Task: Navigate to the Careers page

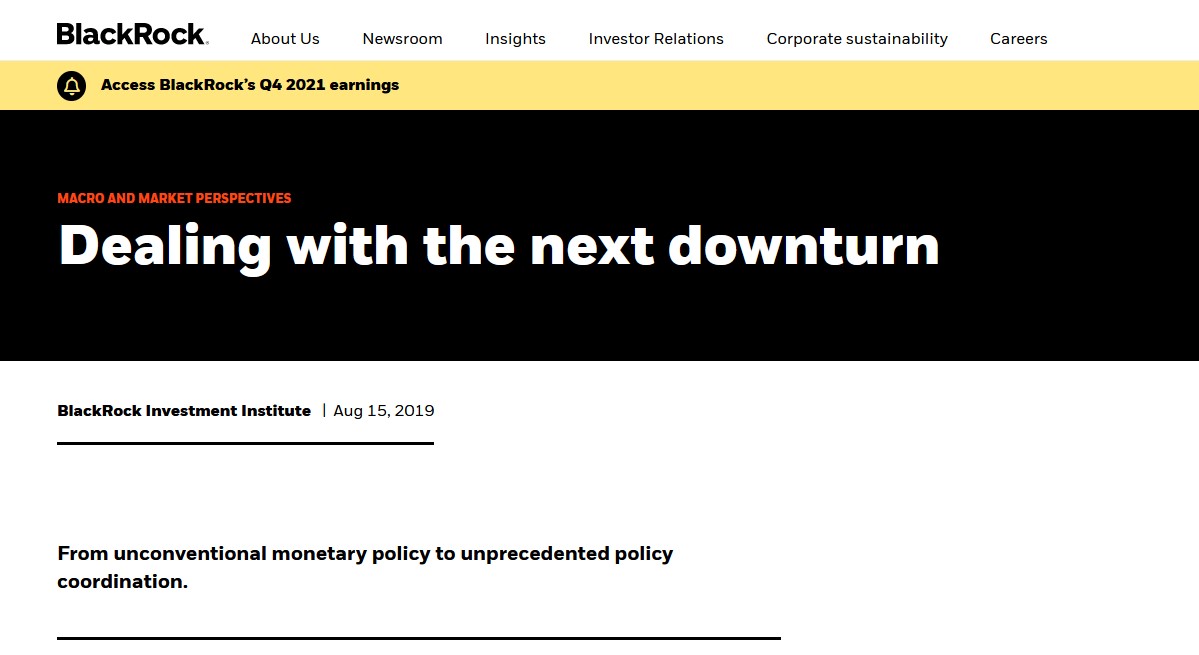Action: pyautogui.click(x=1018, y=39)
